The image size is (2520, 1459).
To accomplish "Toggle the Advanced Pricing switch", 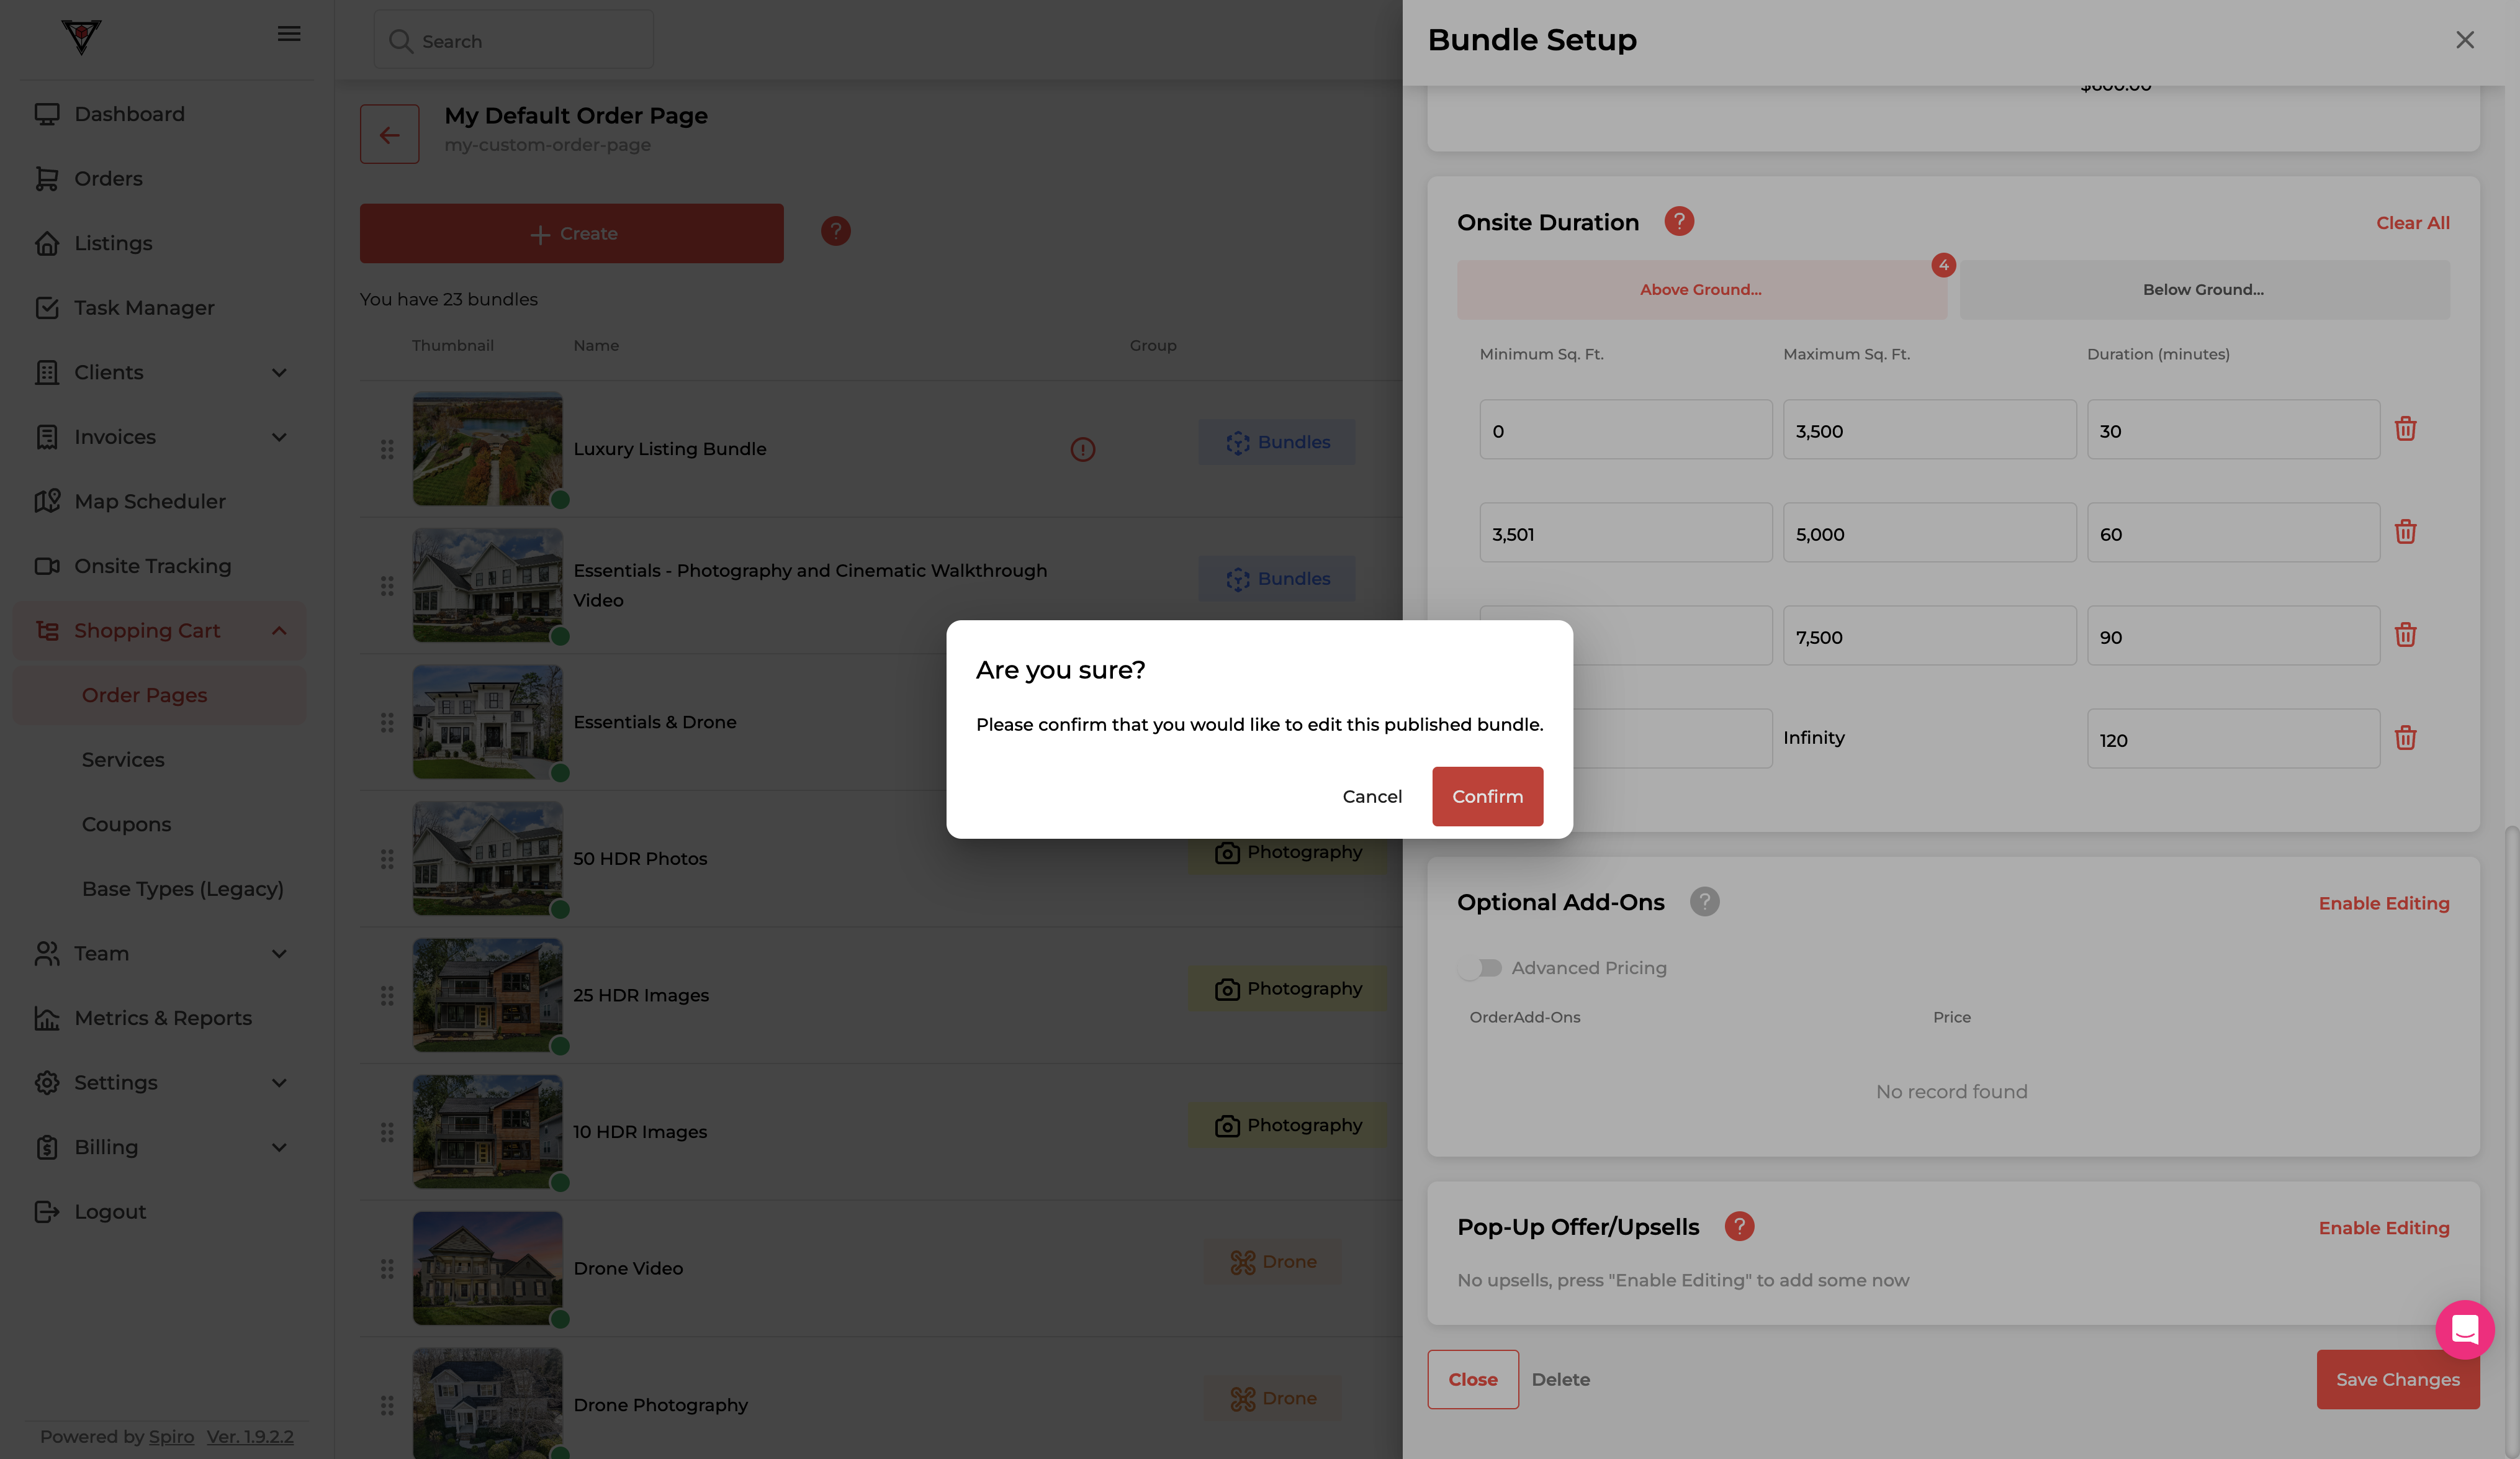I will [x=1480, y=968].
